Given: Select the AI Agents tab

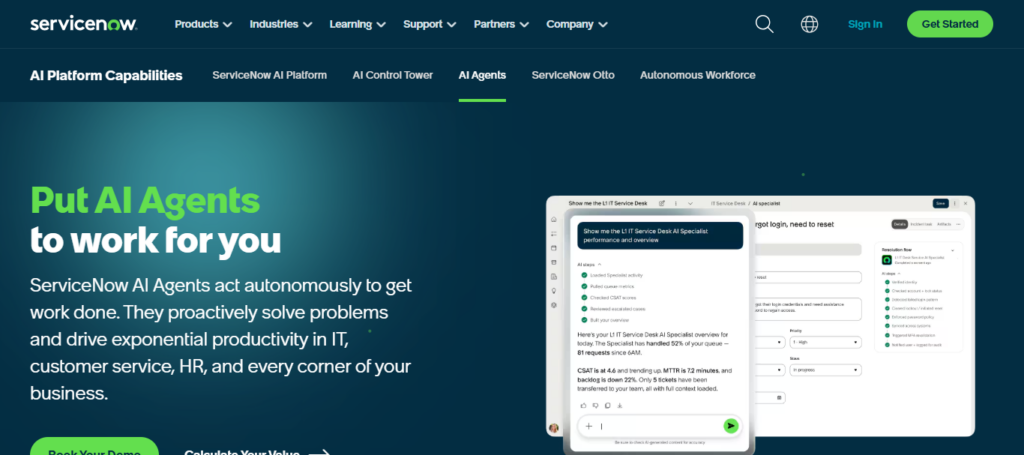Looking at the screenshot, I should pyautogui.click(x=482, y=75).
